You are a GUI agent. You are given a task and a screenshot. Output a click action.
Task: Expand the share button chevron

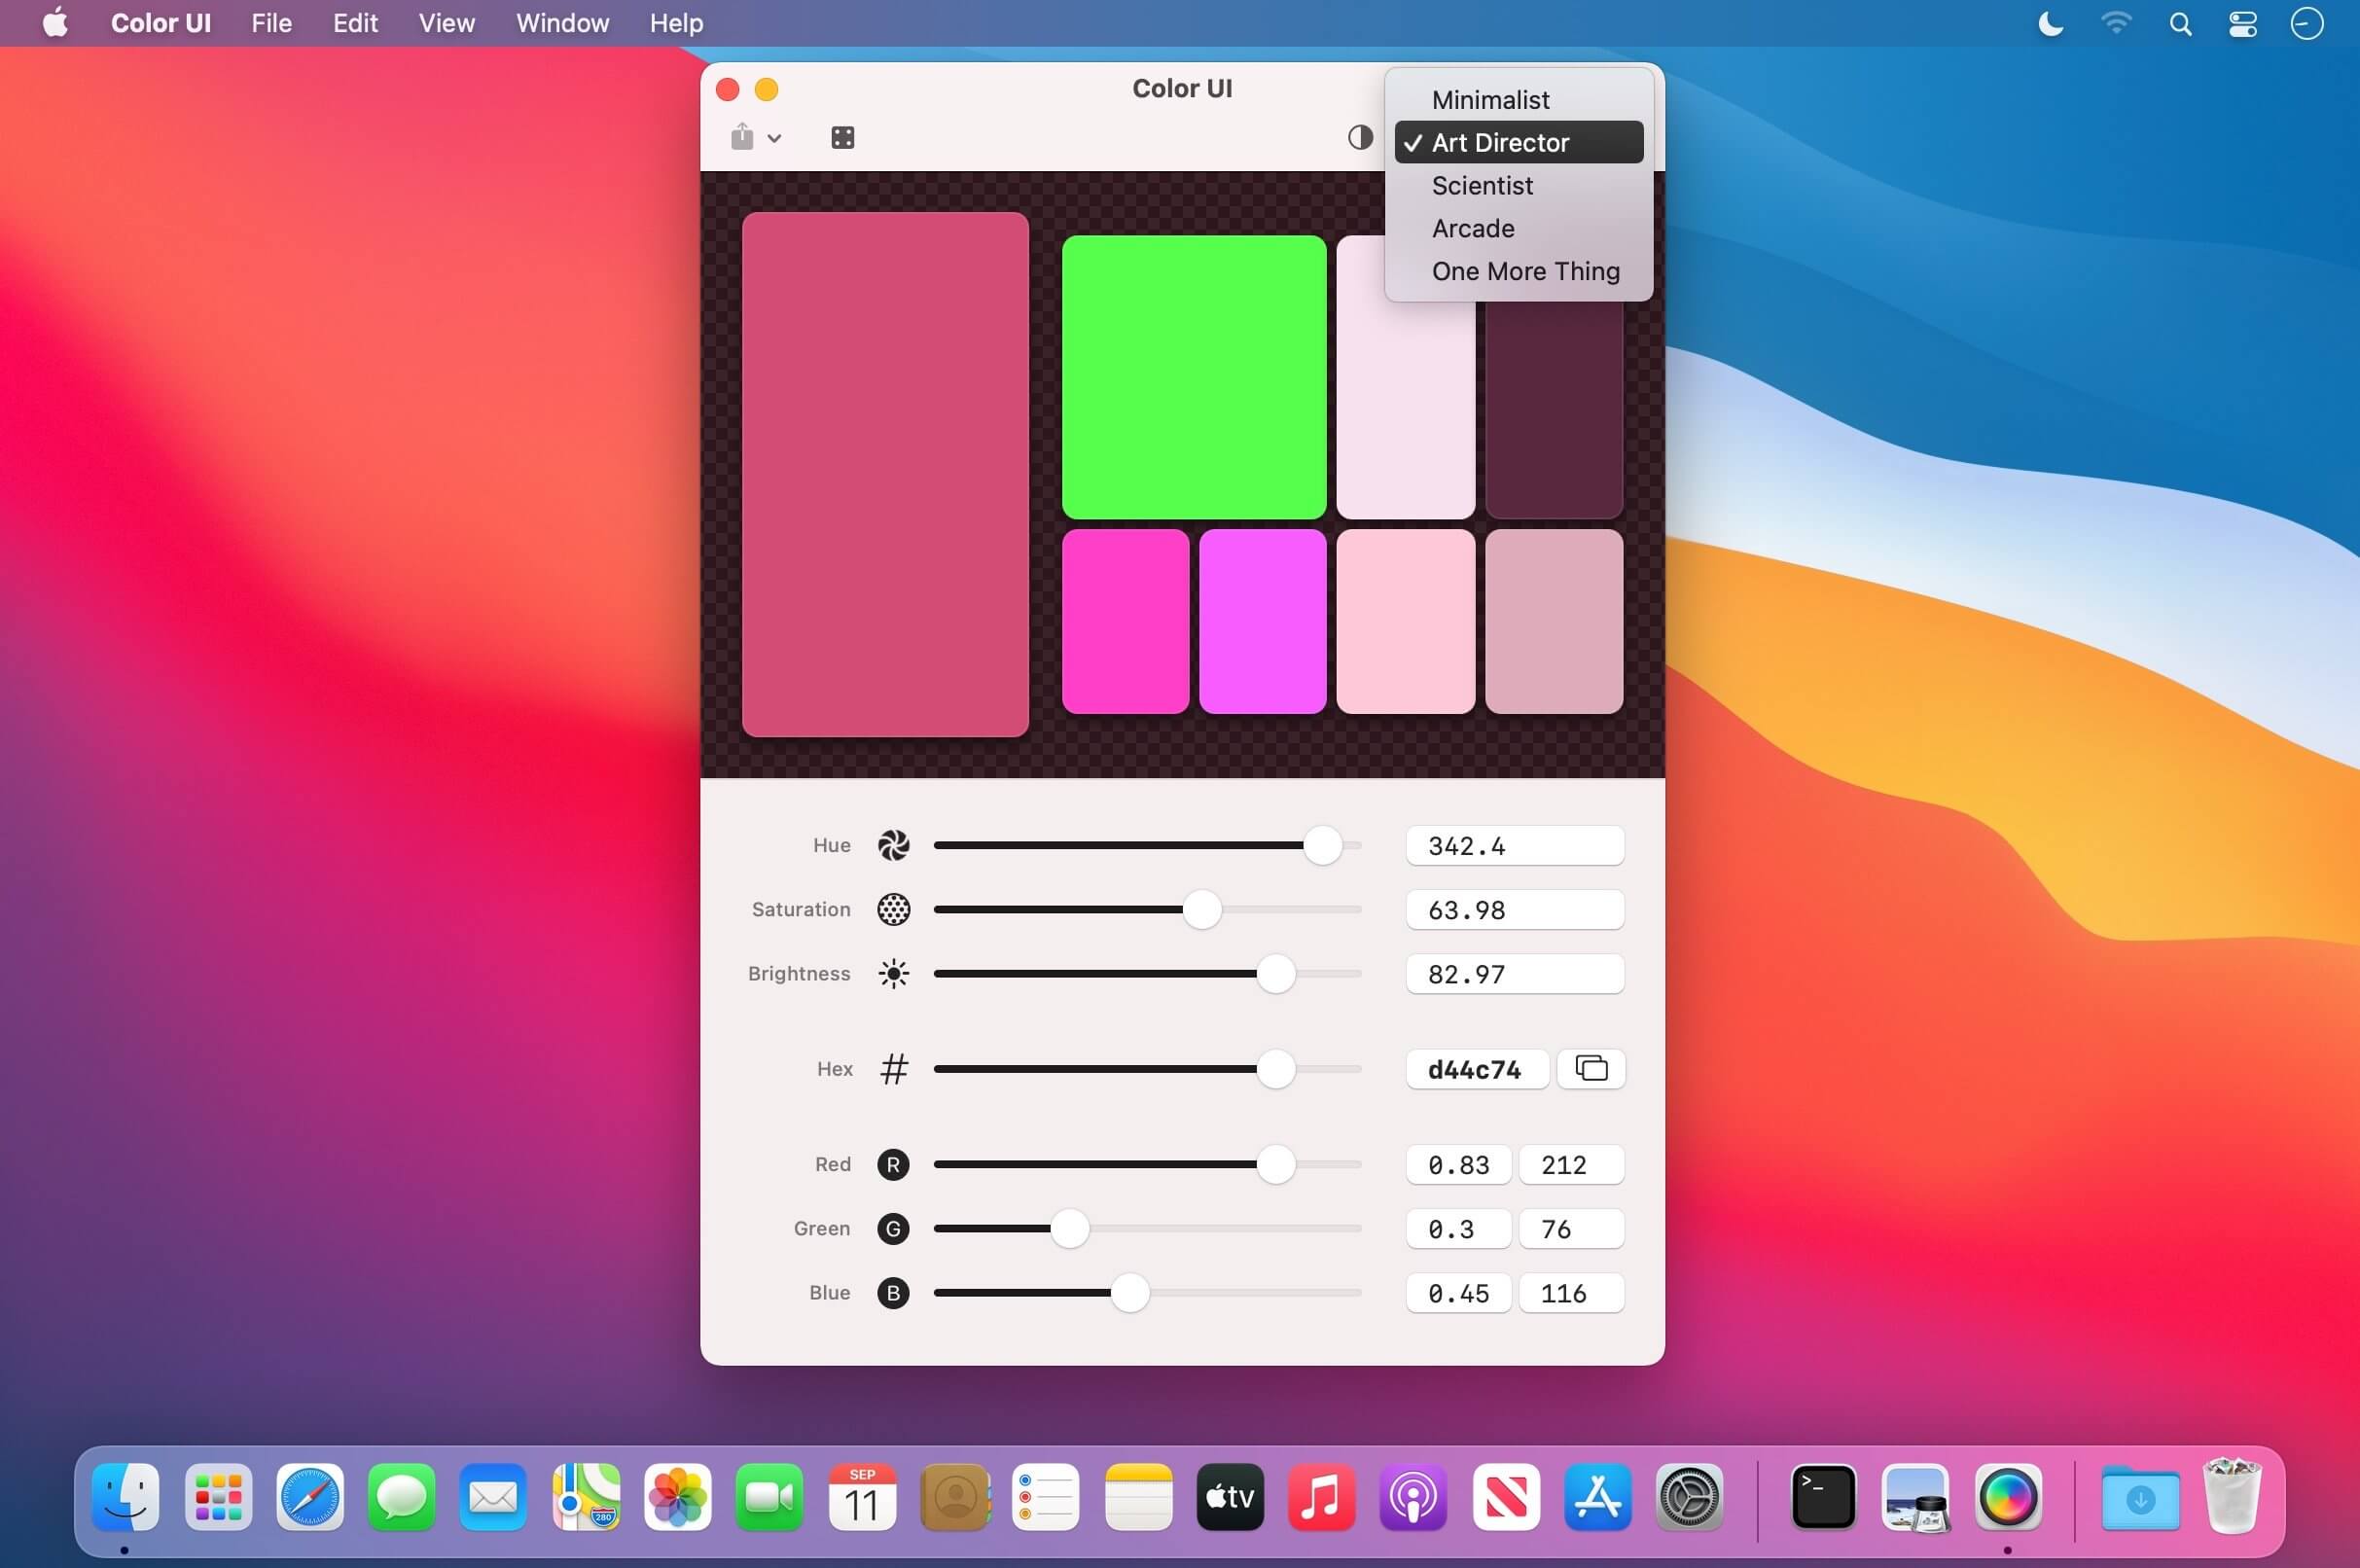click(774, 138)
